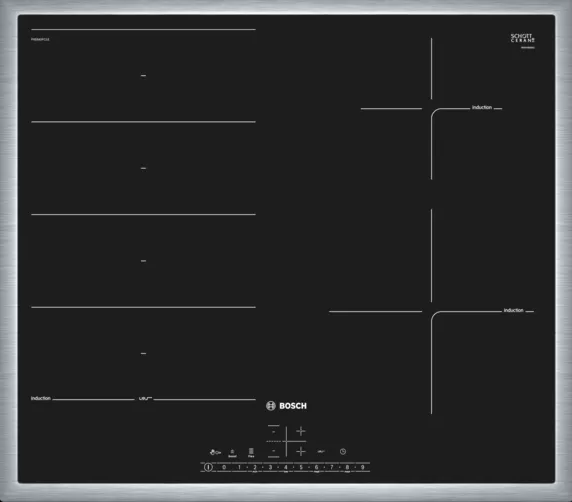Select the rear left zone on selector
The width and height of the screenshot is (572, 502).
point(274,432)
